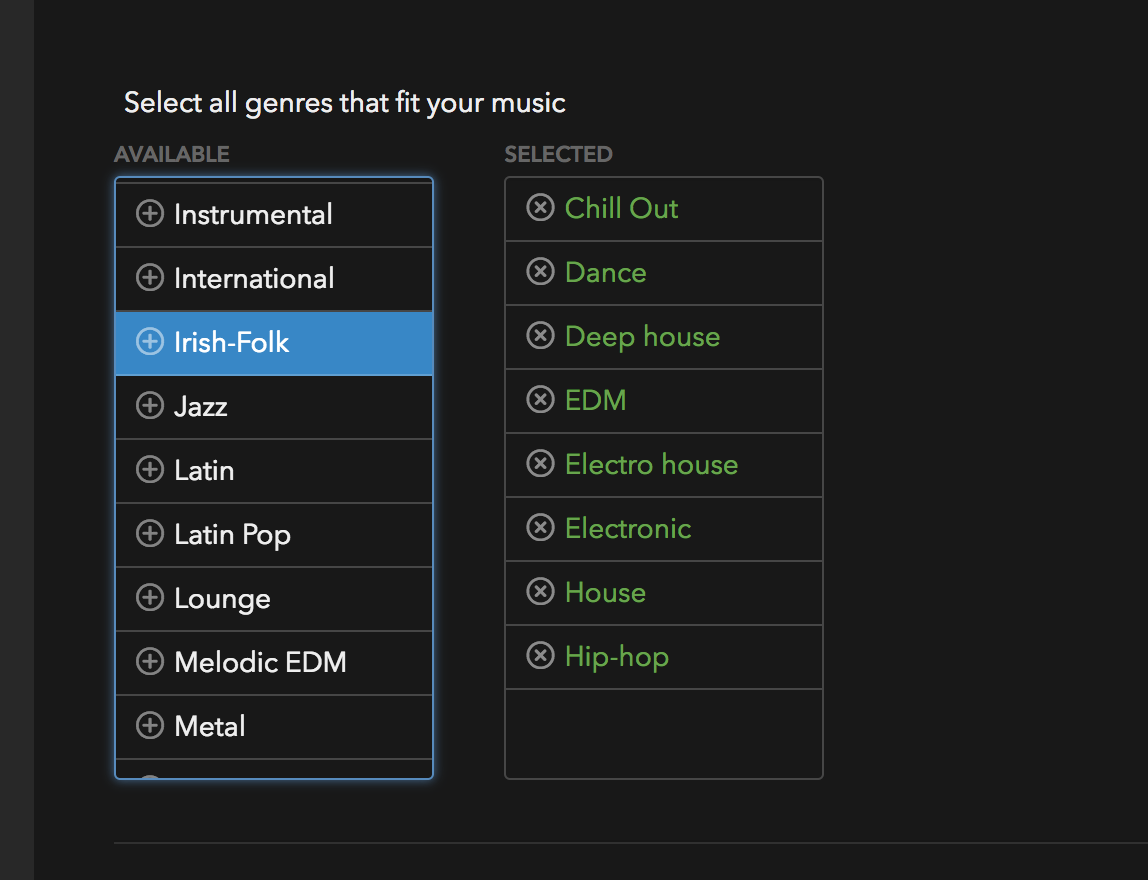This screenshot has width=1148, height=880.
Task: Click Deep house label in Selected list
Action: 643,338
